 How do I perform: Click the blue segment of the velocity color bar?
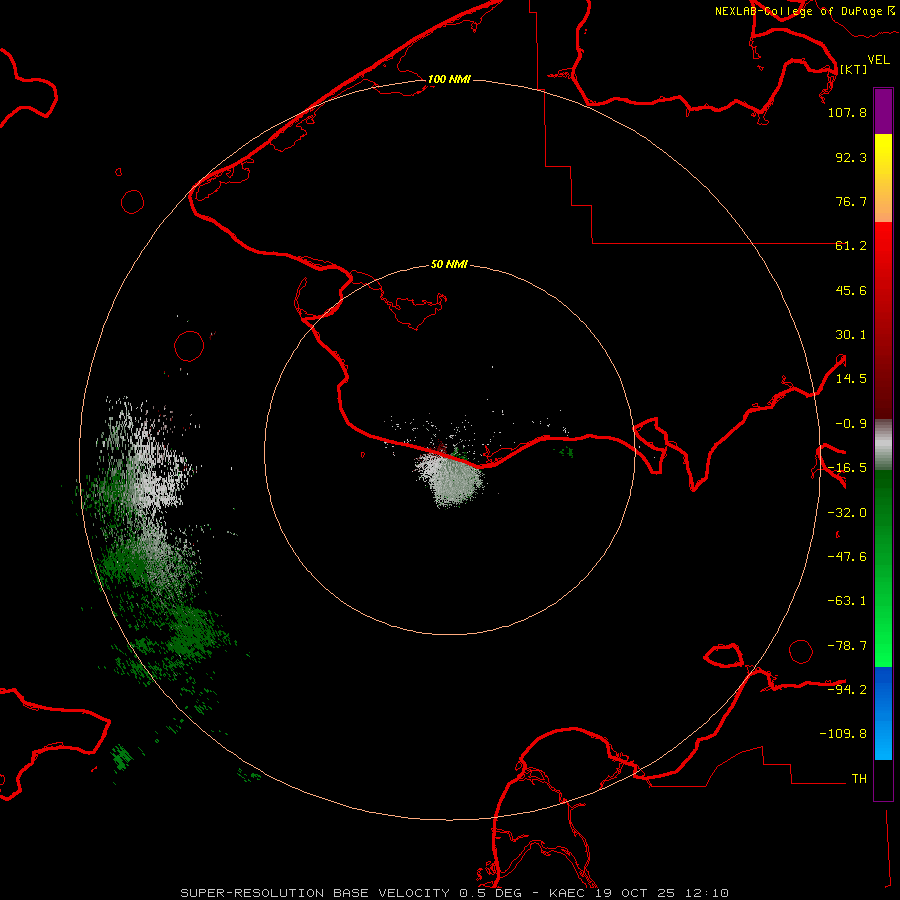pos(883,713)
